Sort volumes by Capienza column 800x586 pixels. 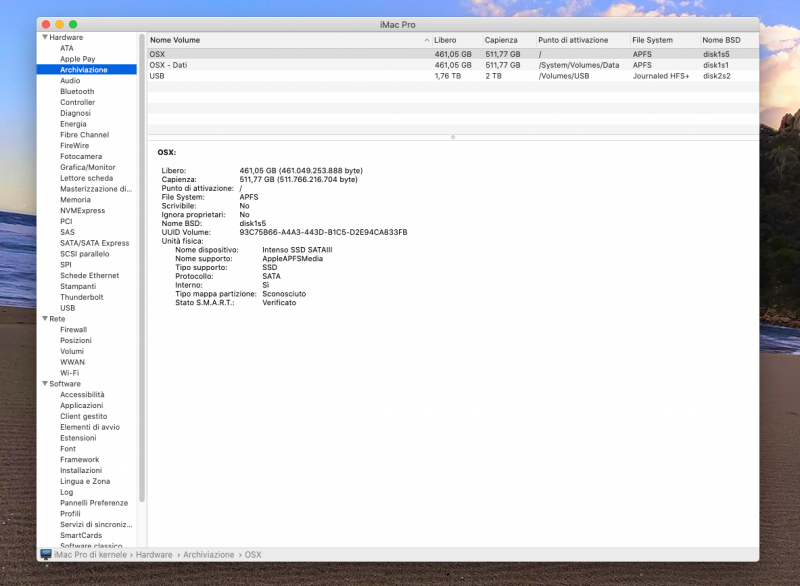pos(501,40)
